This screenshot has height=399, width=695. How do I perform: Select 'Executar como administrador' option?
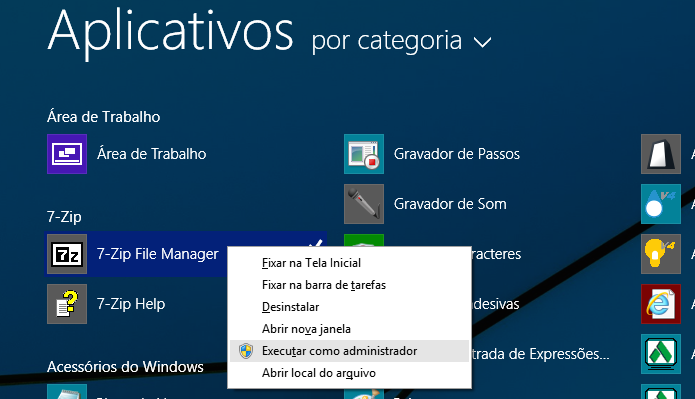coord(349,351)
